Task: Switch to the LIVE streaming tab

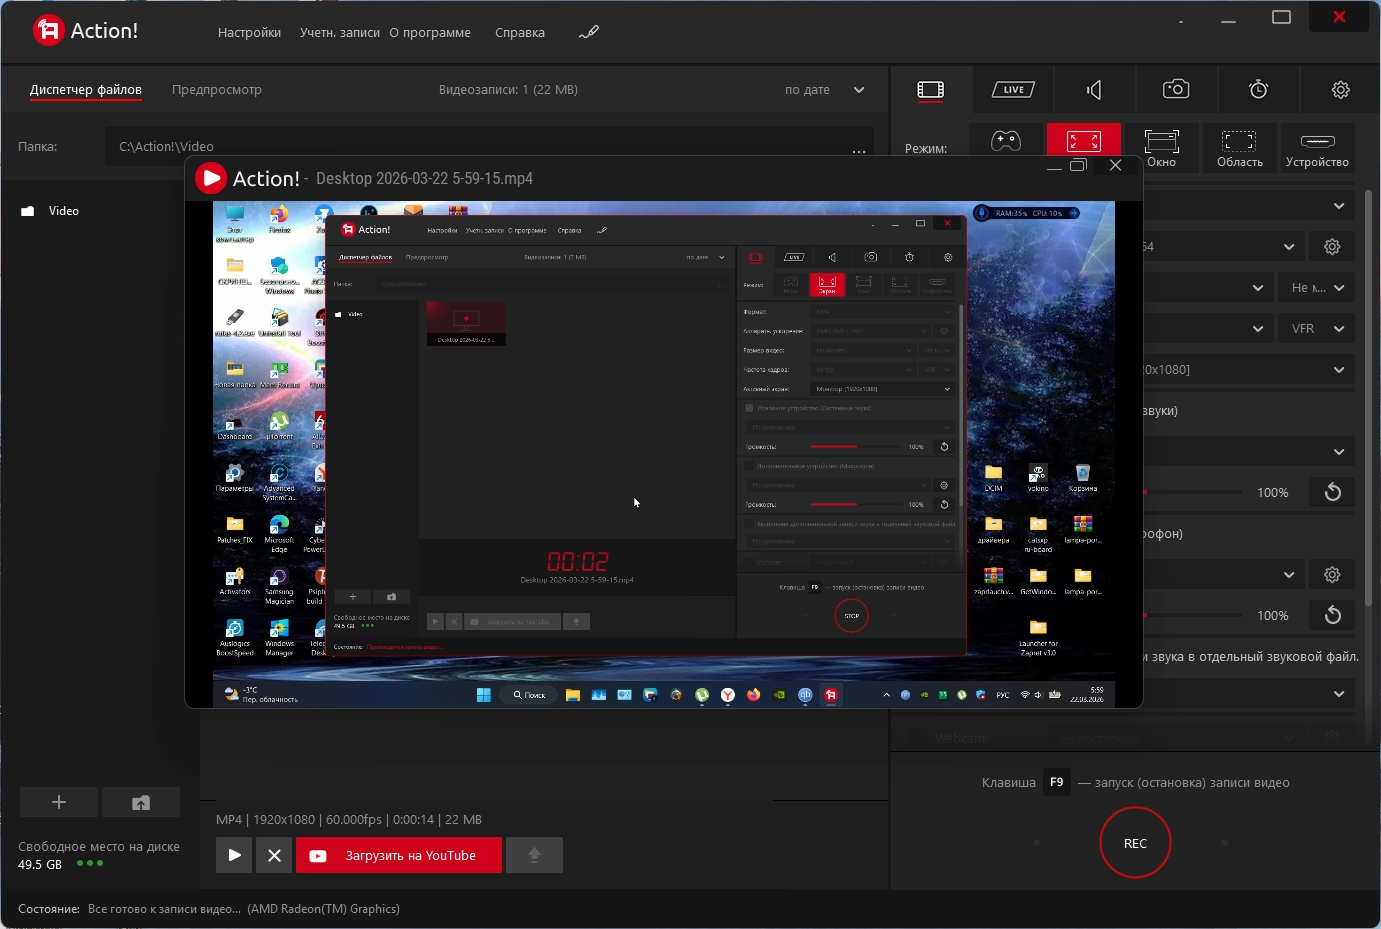Action: point(1013,90)
